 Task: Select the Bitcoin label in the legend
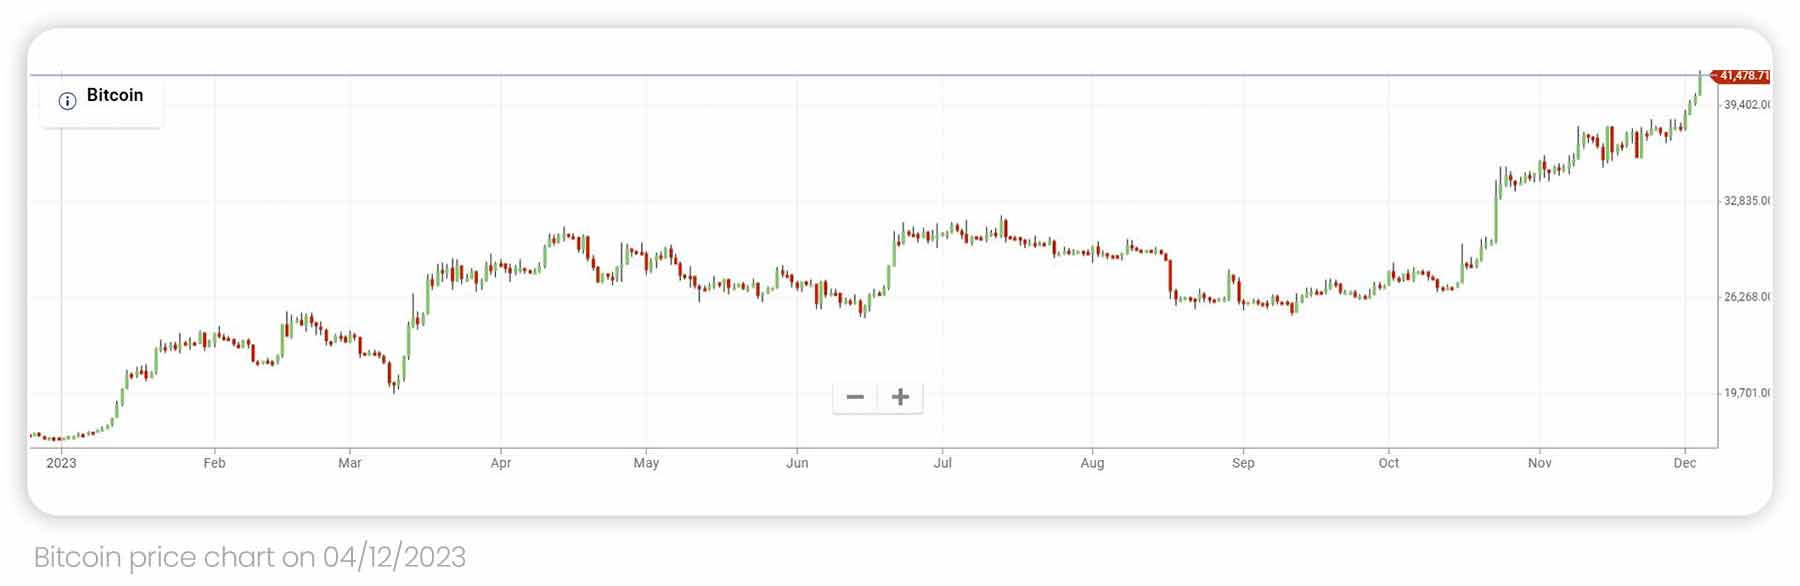pyautogui.click(x=115, y=96)
